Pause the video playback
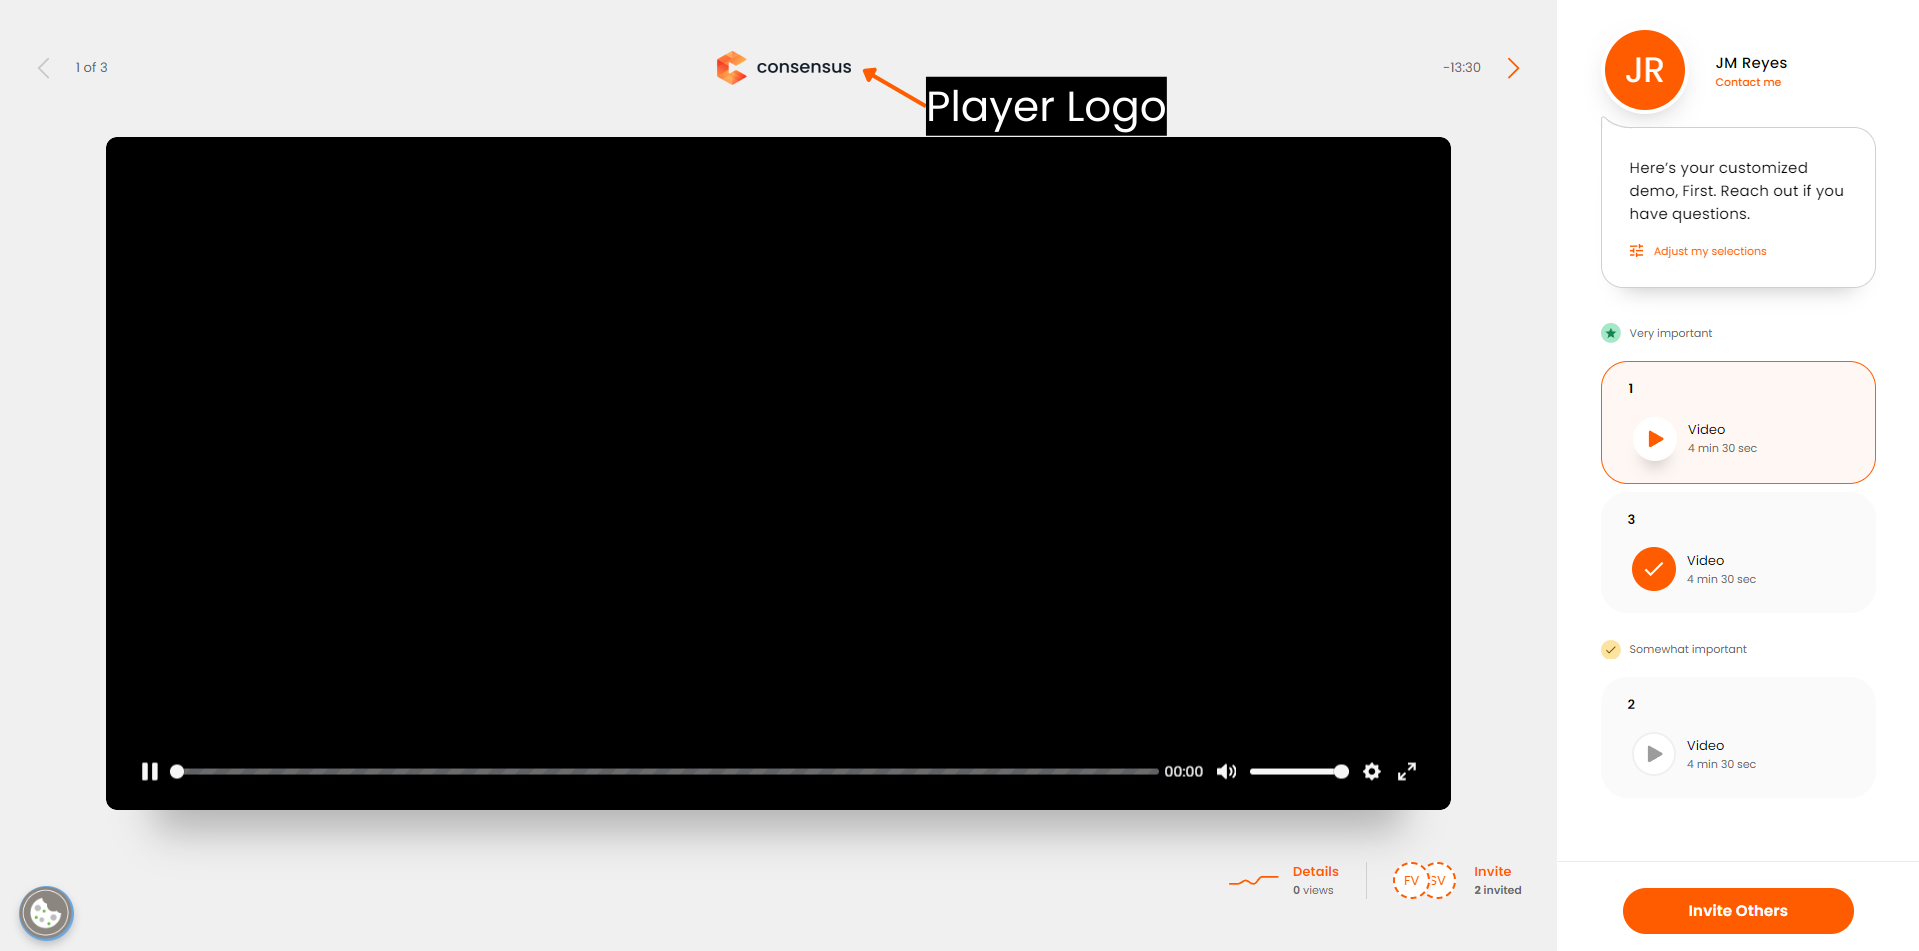1919x951 pixels. (x=150, y=771)
